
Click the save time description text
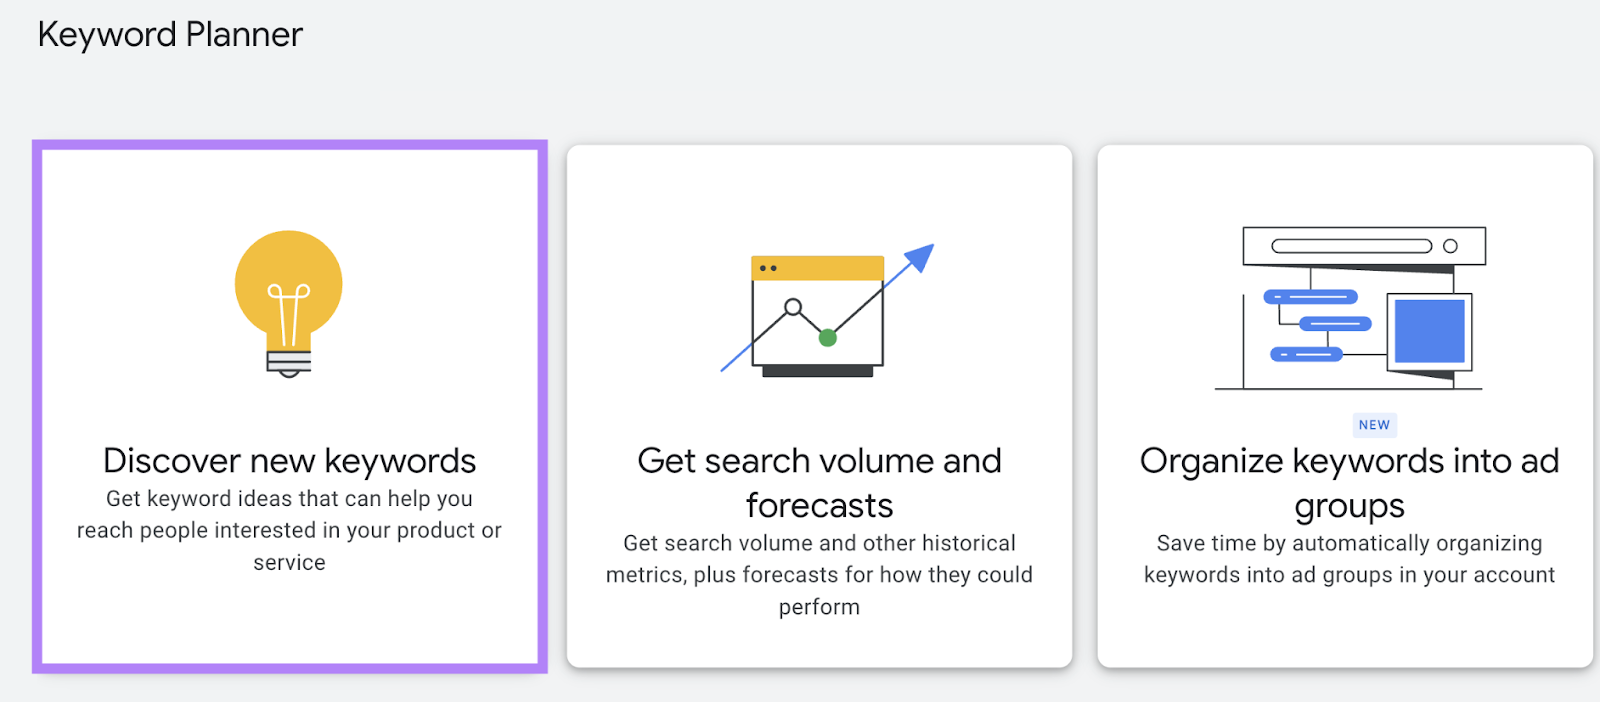[x=1348, y=558]
